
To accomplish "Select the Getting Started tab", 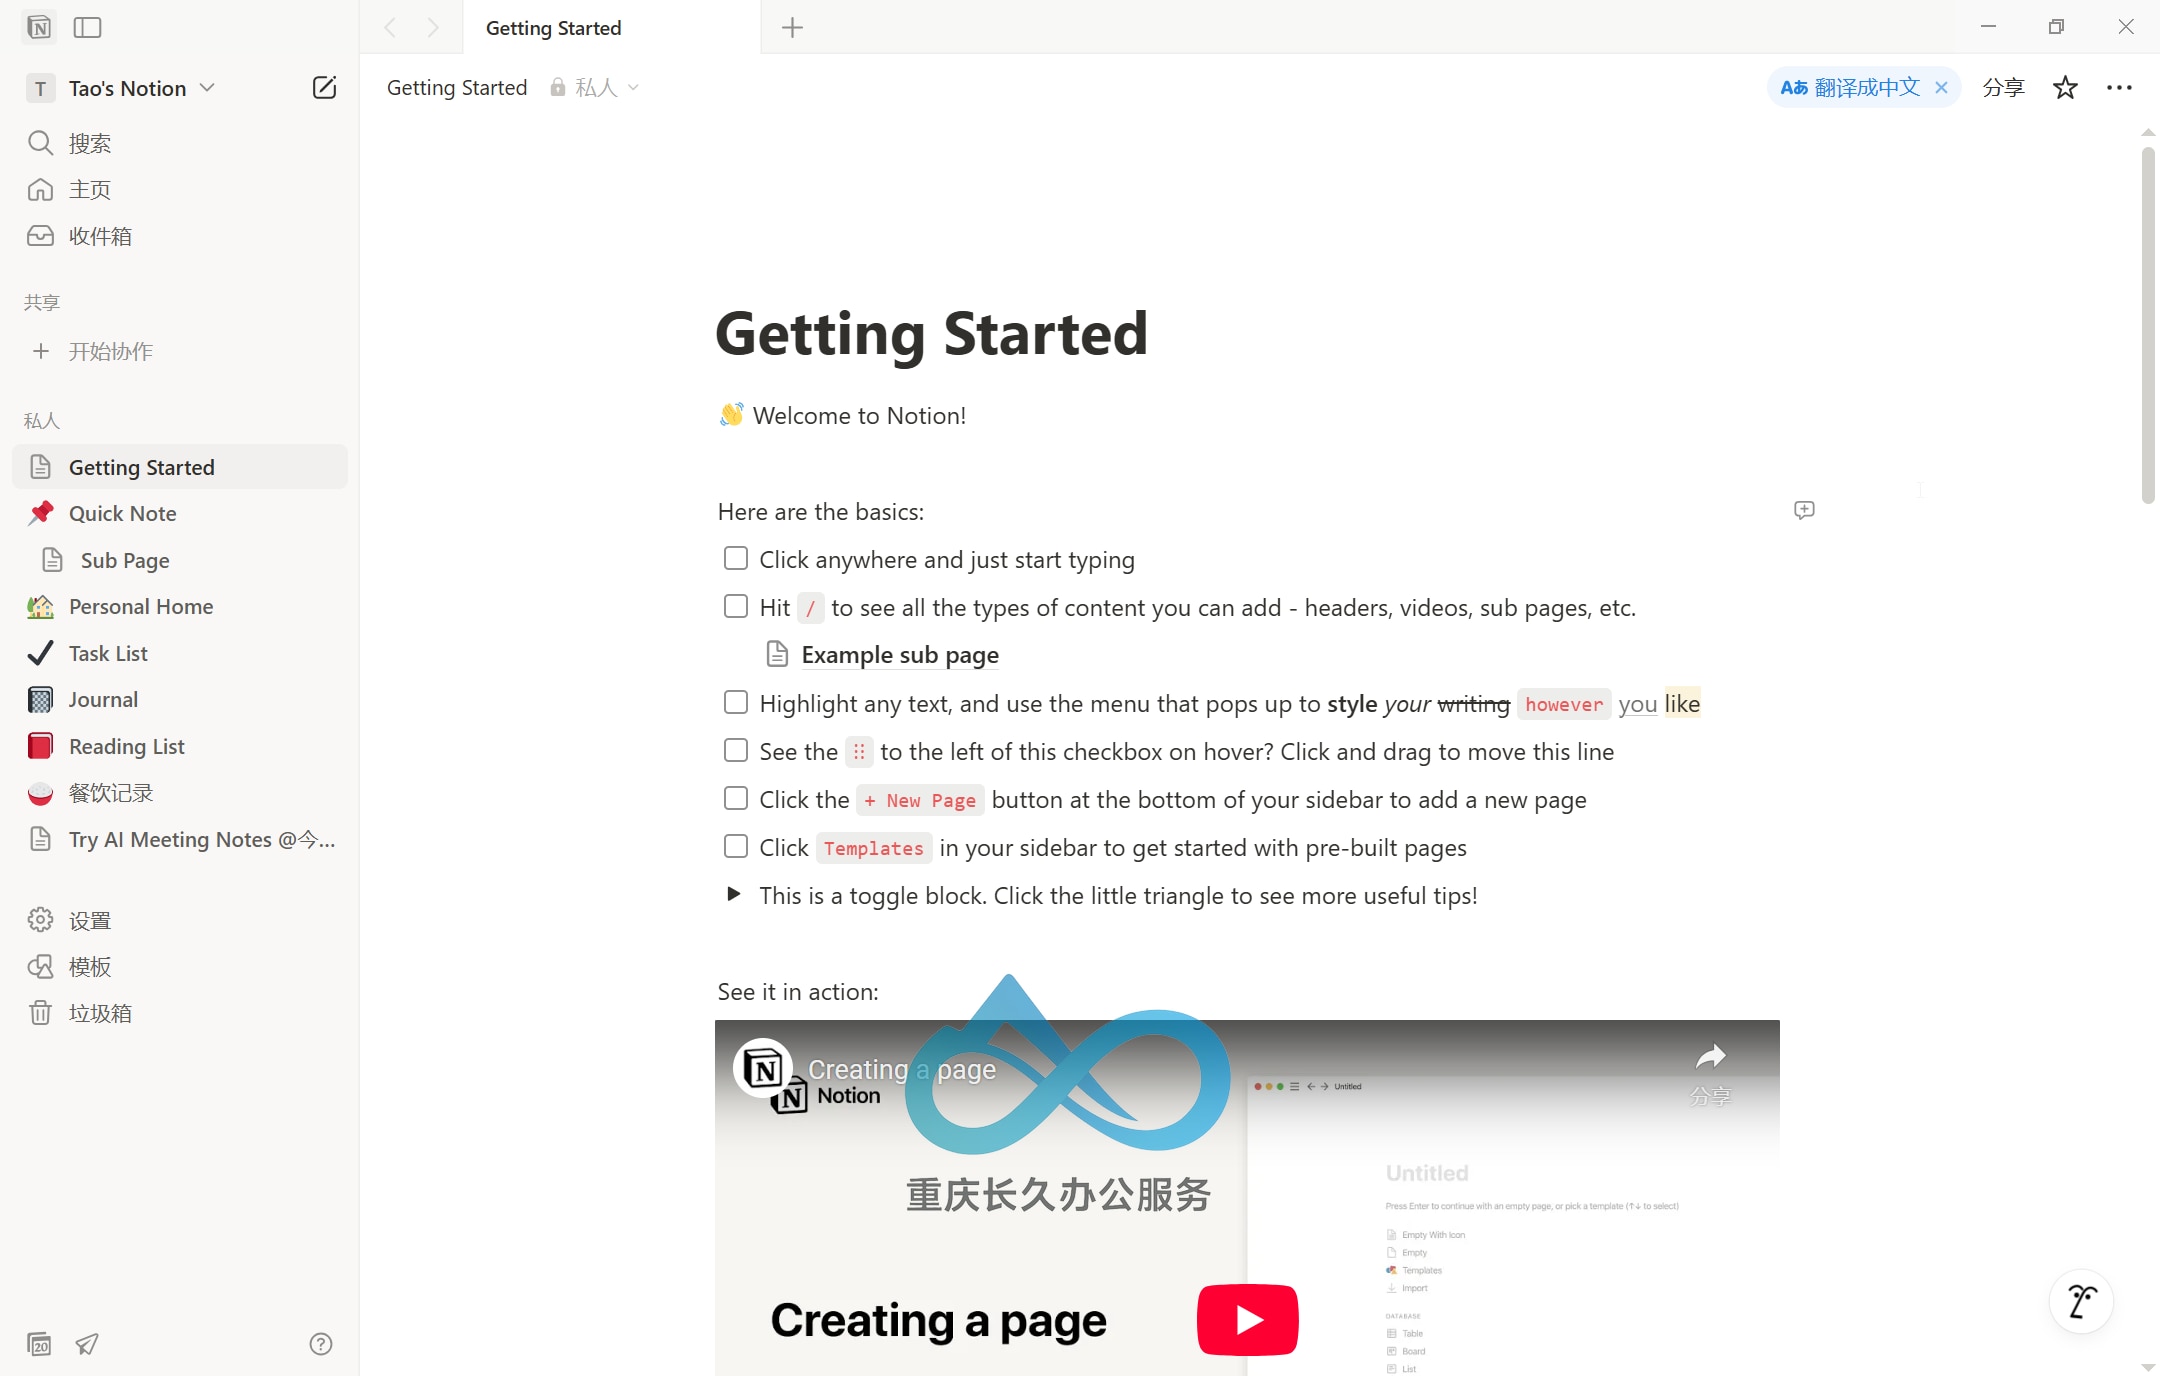I will click(612, 28).
